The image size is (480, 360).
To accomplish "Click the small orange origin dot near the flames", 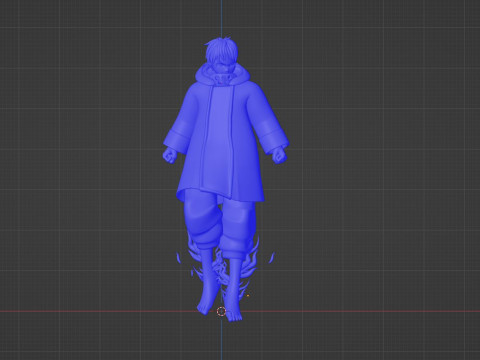I will tap(248, 295).
